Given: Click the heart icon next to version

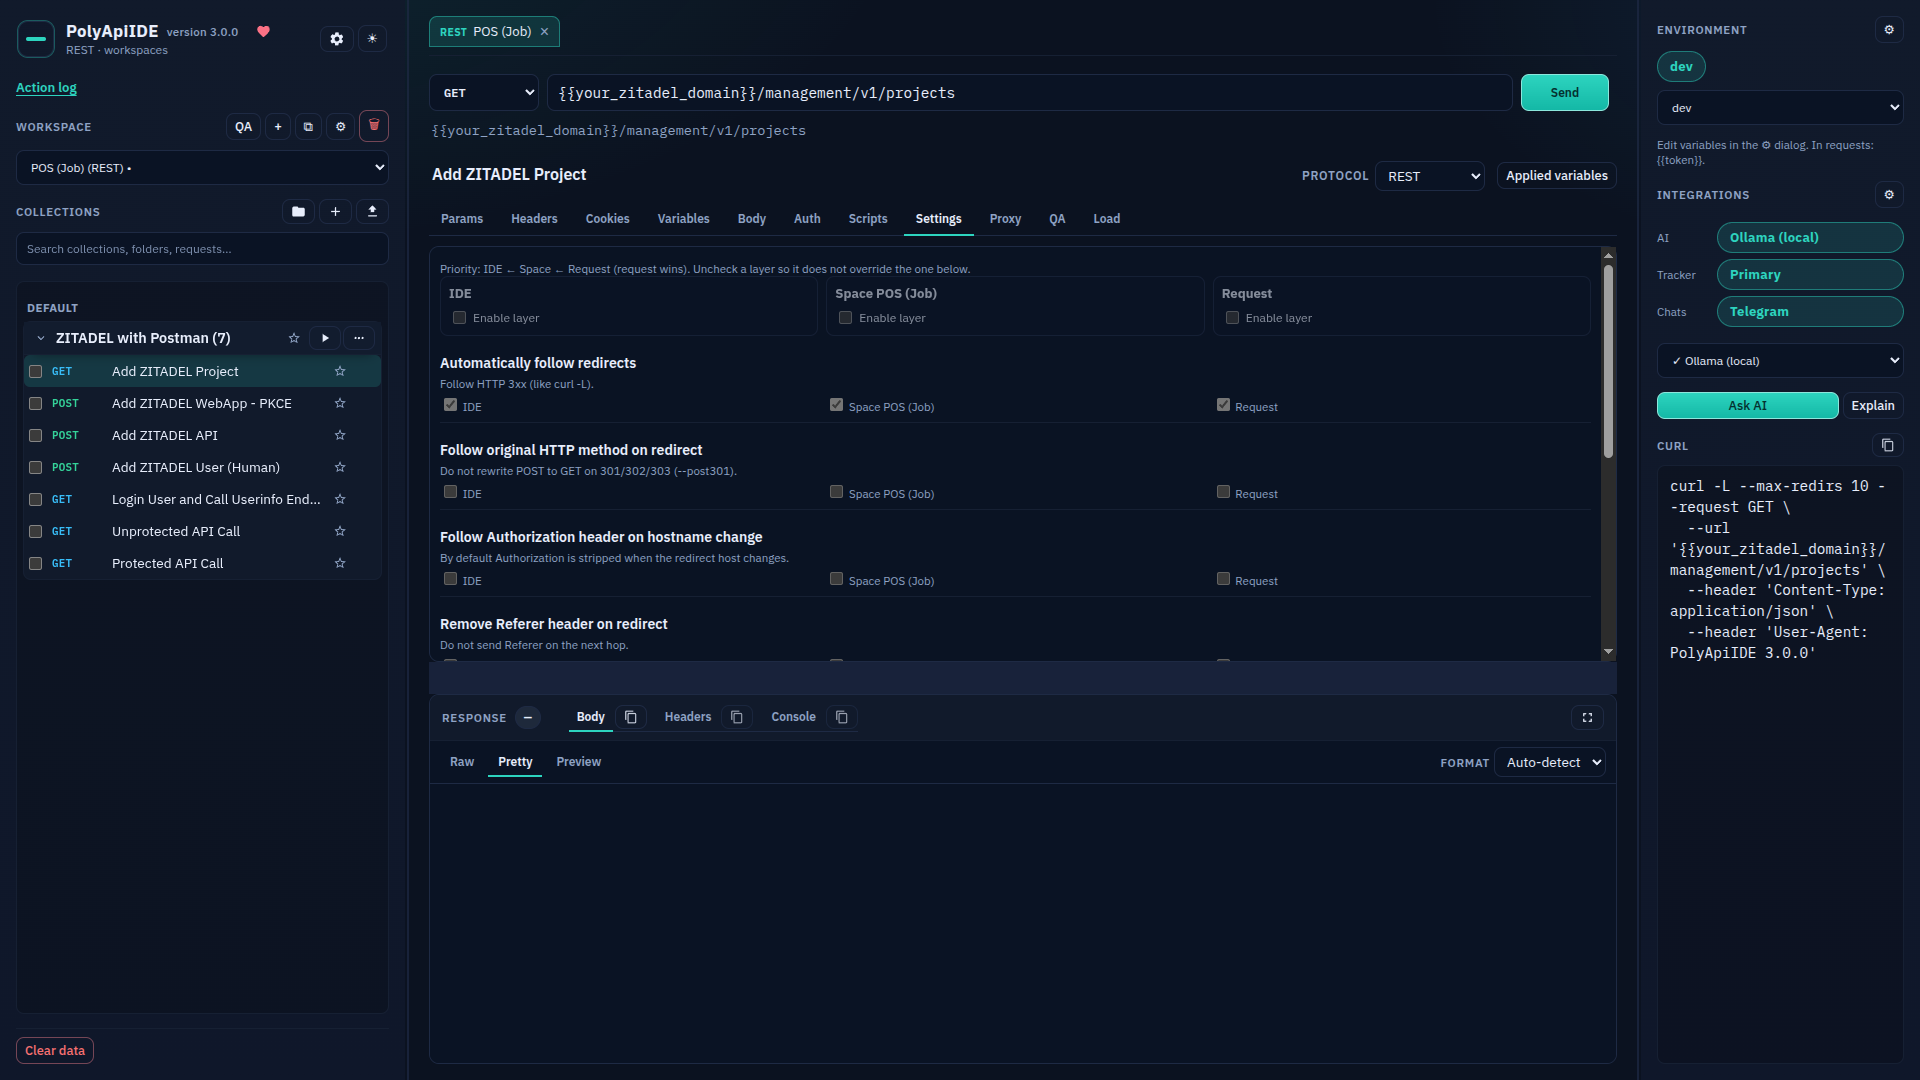Looking at the screenshot, I should coord(264,32).
